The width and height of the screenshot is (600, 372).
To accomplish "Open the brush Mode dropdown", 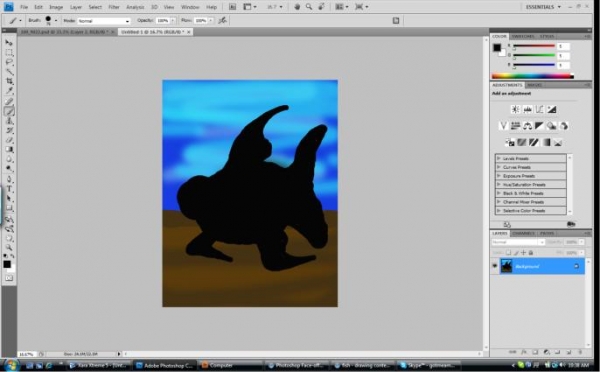I will (104, 21).
